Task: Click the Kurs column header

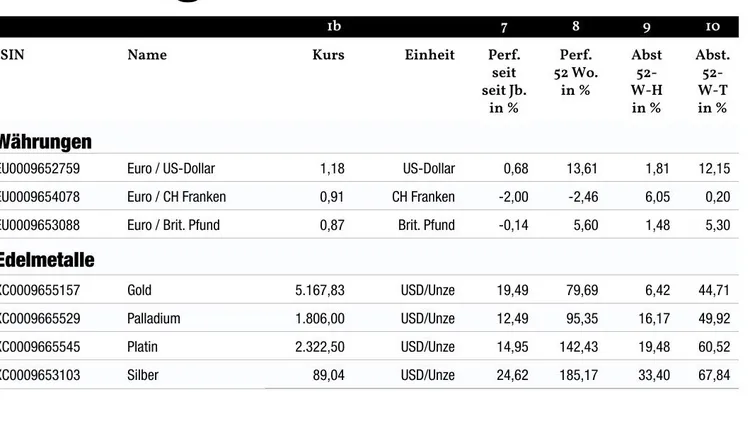Action: pyautogui.click(x=328, y=55)
